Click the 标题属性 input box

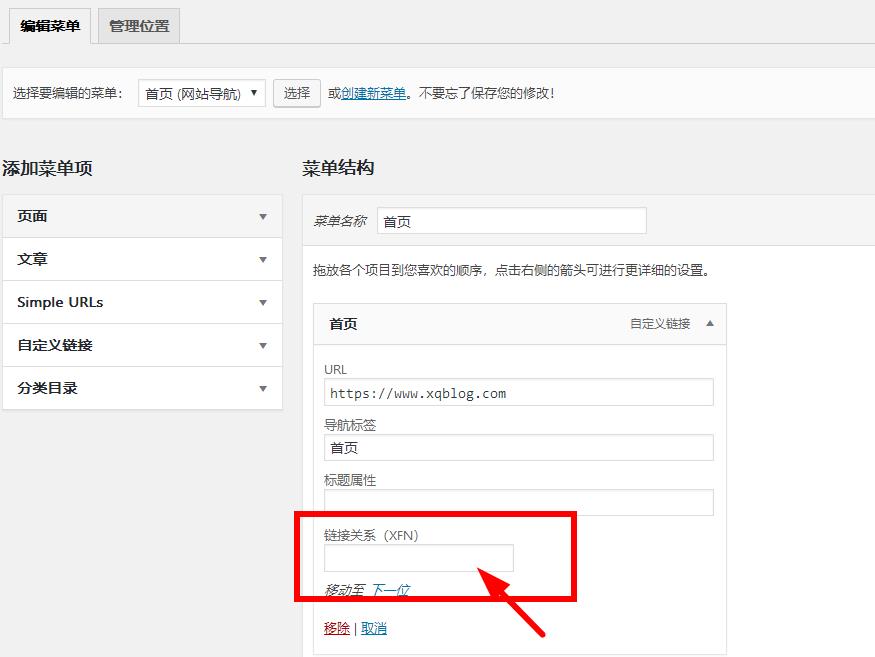pos(518,502)
